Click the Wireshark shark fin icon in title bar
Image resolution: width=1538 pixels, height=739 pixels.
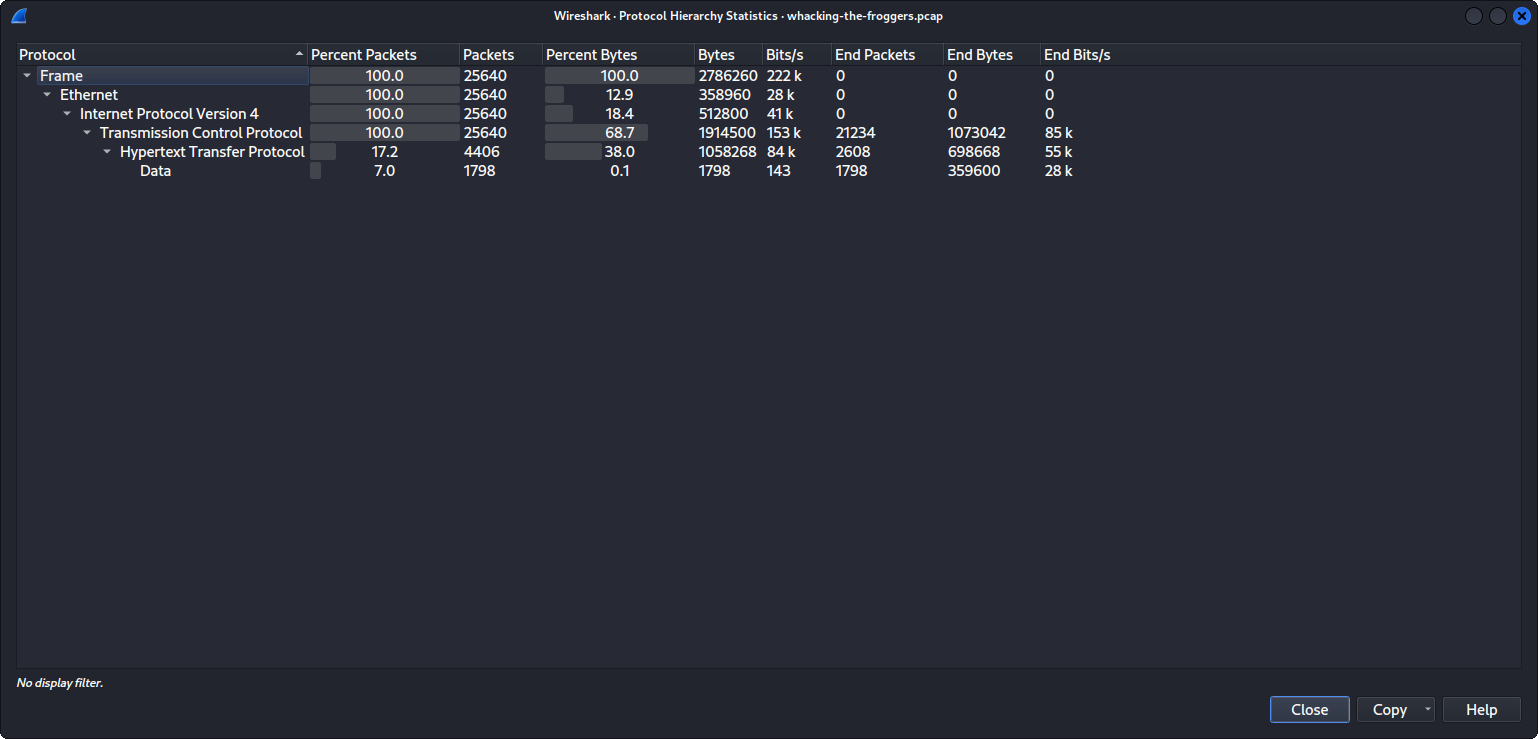(19, 16)
